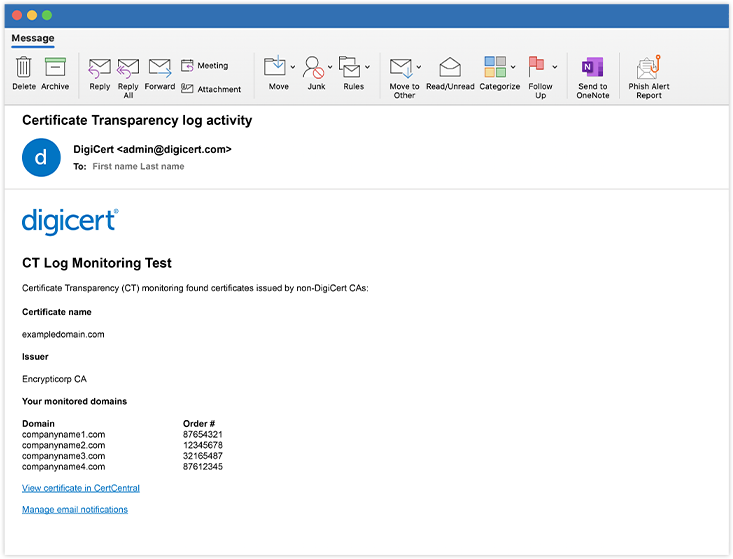Click the Reply All envelope icon
This screenshot has width=733, height=559.
128,68
